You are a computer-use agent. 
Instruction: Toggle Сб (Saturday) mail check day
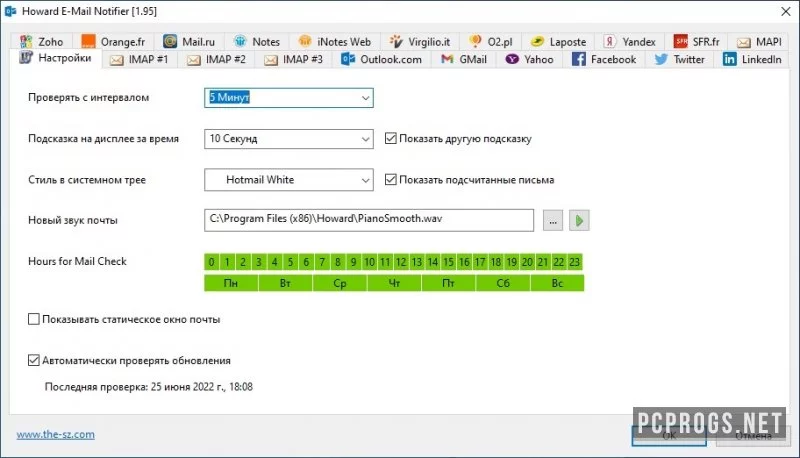click(503, 283)
